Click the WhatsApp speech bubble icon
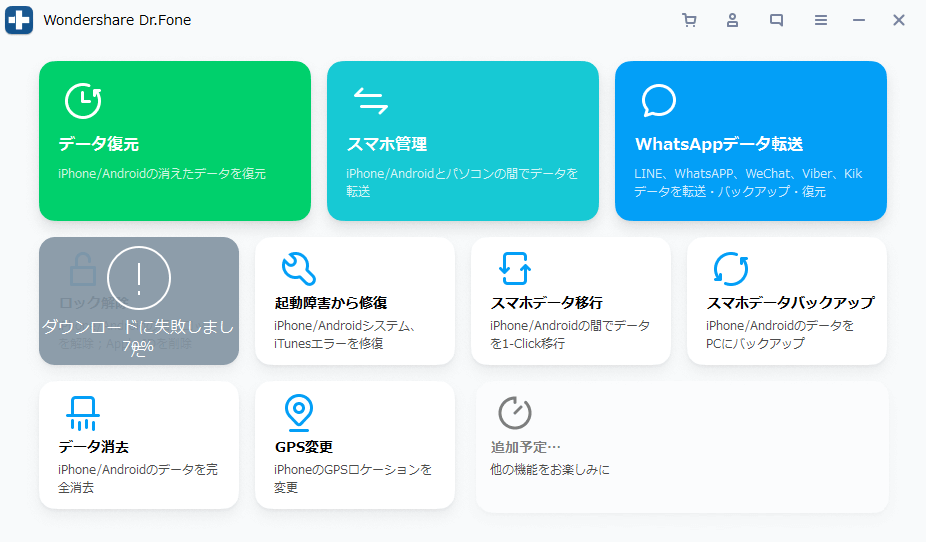Screen dimensions: 926x542 click(658, 100)
